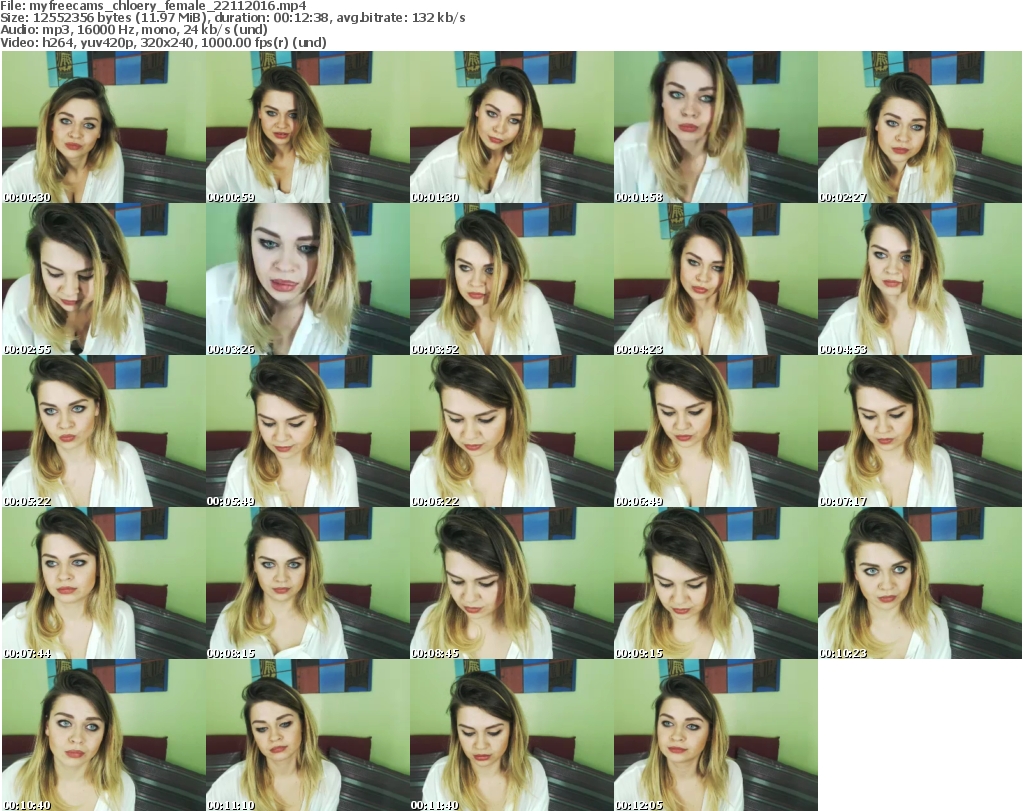Select the thumbnail stamped 00:09:15
Image resolution: width=1024 pixels, height=811 pixels.
(x=715, y=583)
